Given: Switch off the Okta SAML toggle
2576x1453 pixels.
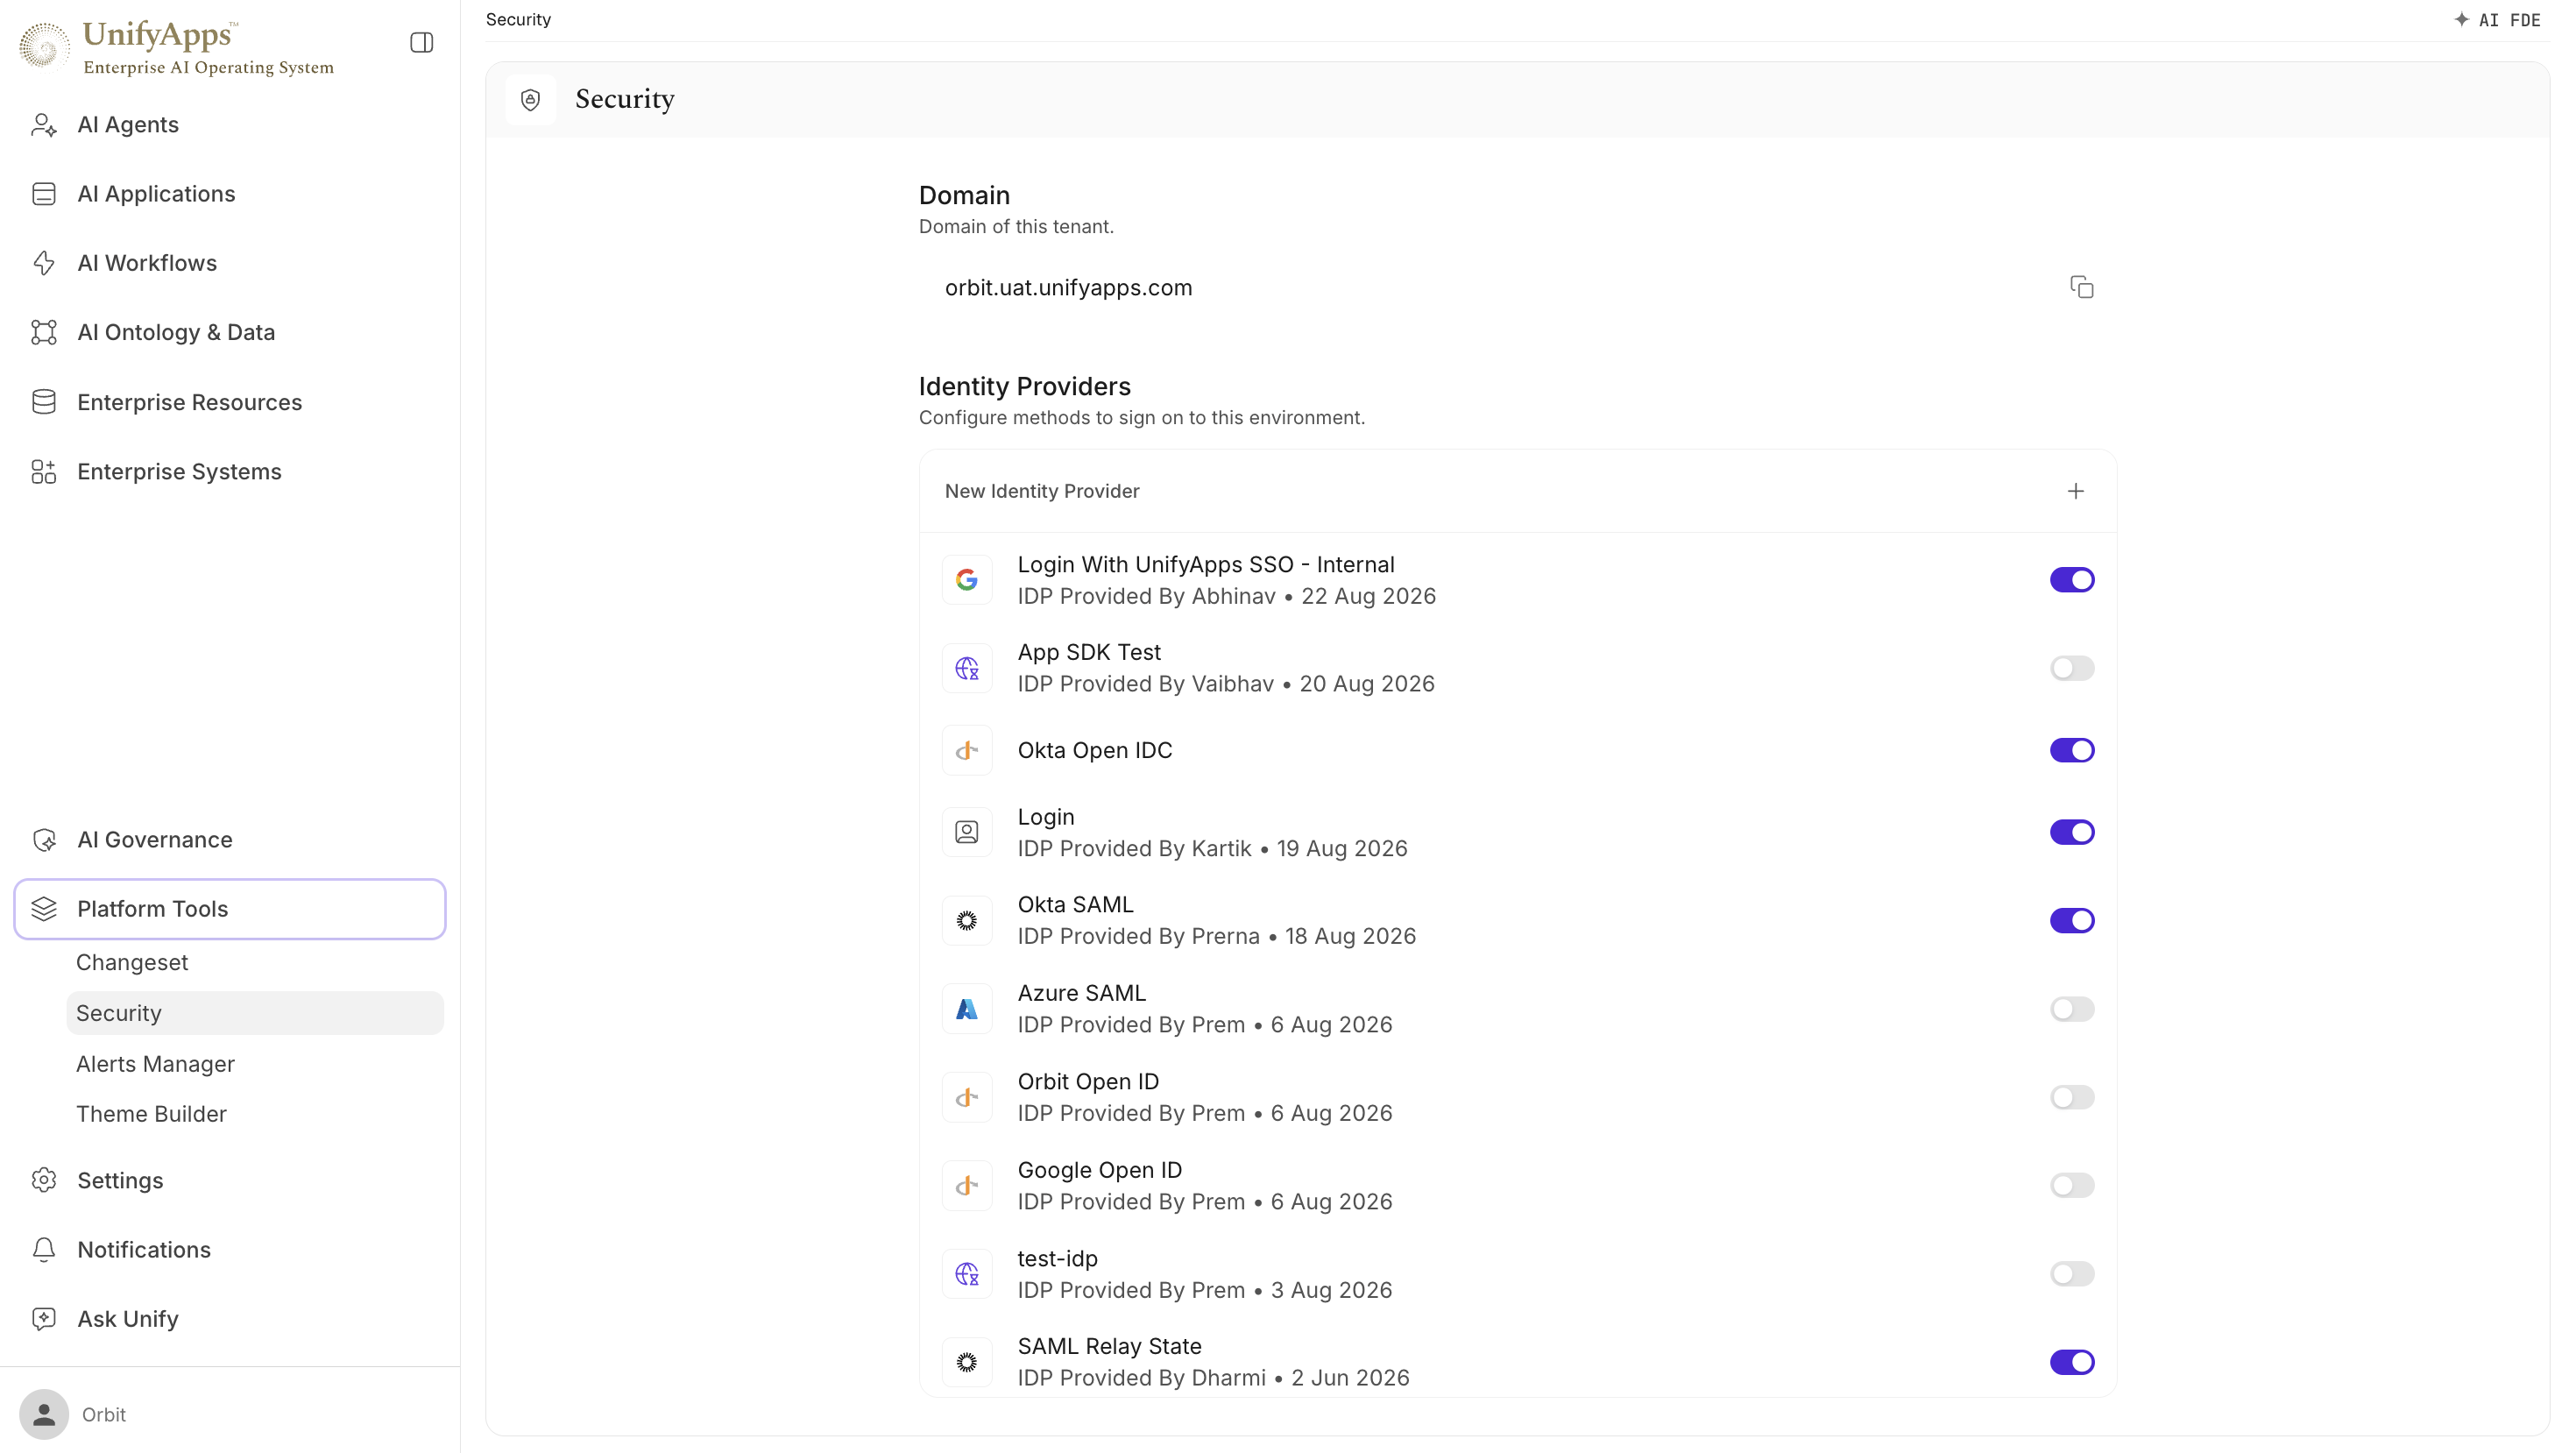Looking at the screenshot, I should [x=2072, y=921].
